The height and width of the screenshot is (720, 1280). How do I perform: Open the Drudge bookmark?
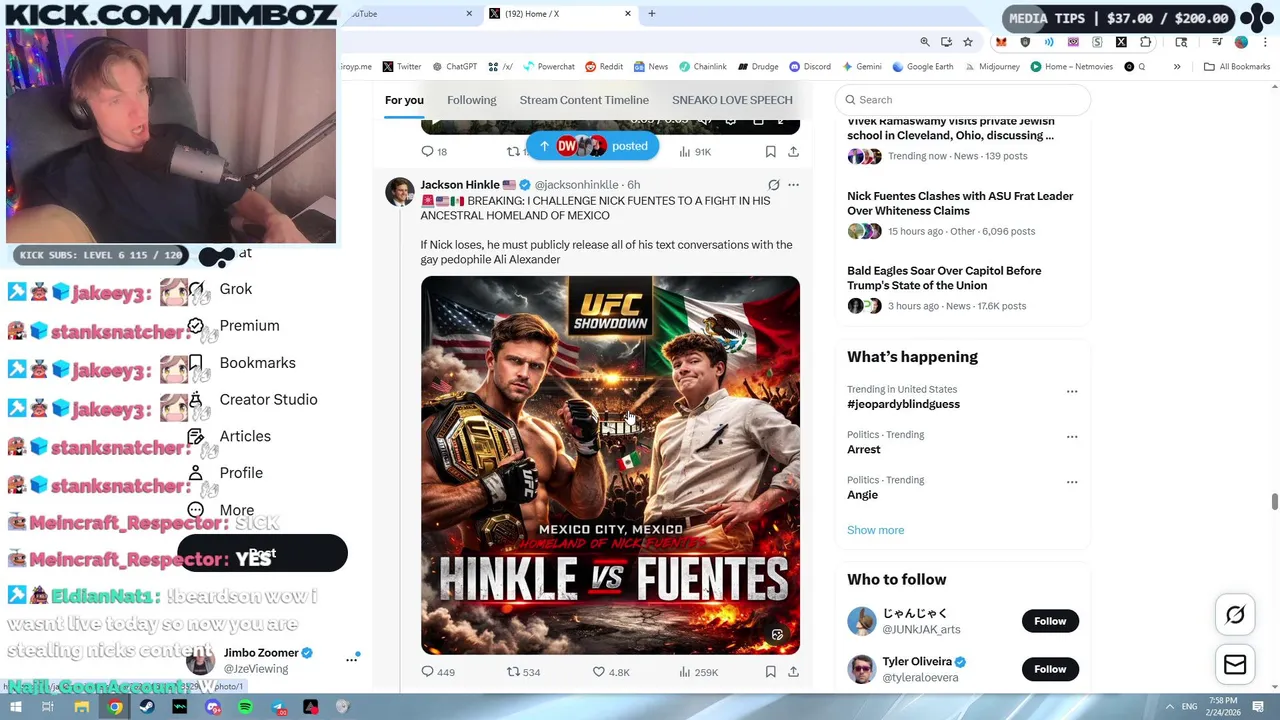click(758, 67)
